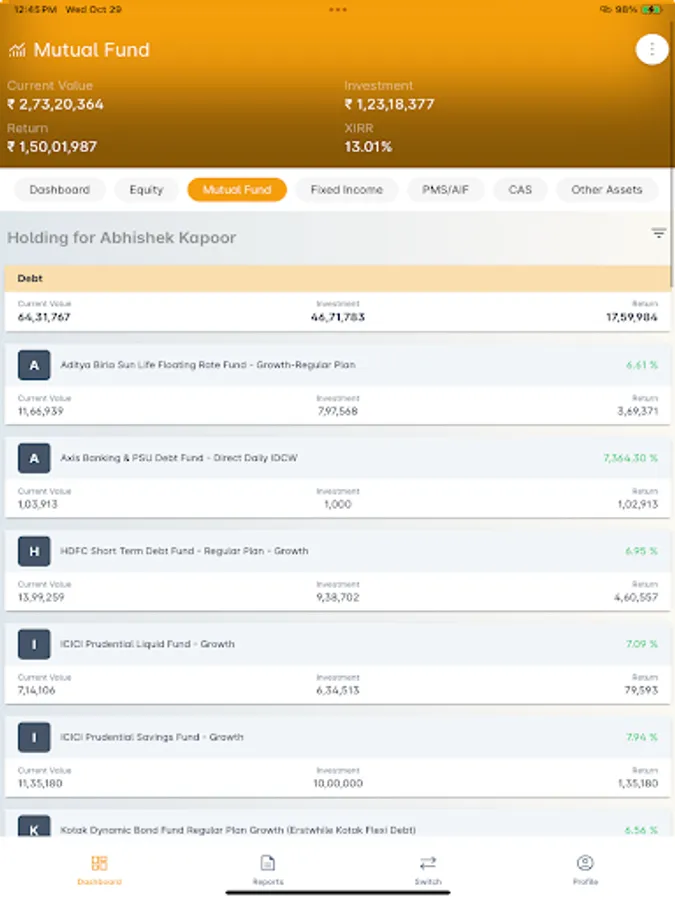
Task: Tap the 6.61 % return of Aditya Birla
Action: click(x=642, y=365)
